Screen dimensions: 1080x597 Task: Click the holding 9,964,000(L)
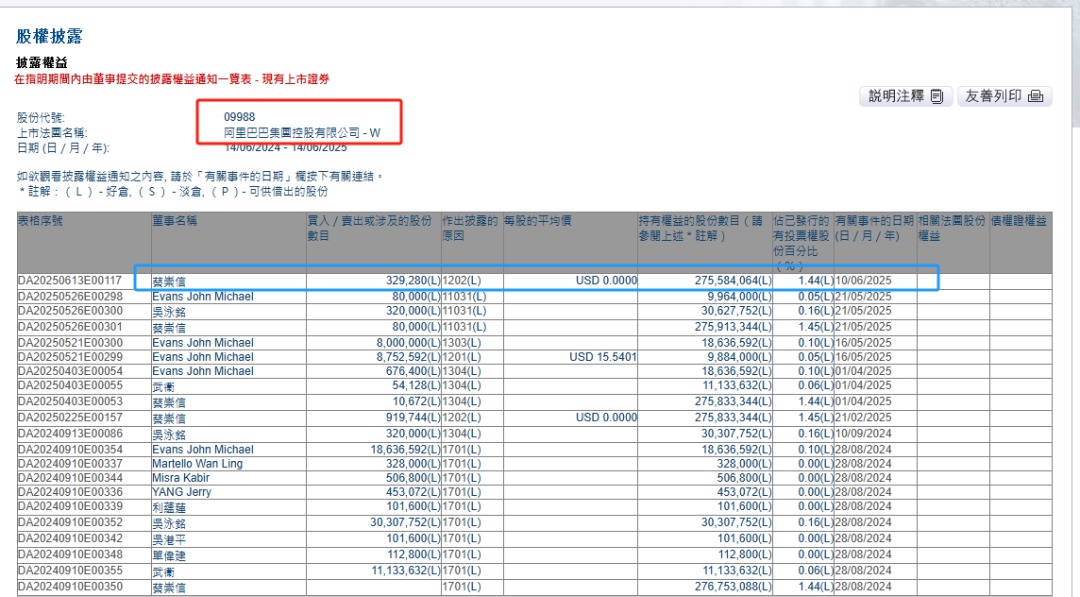[739, 297]
